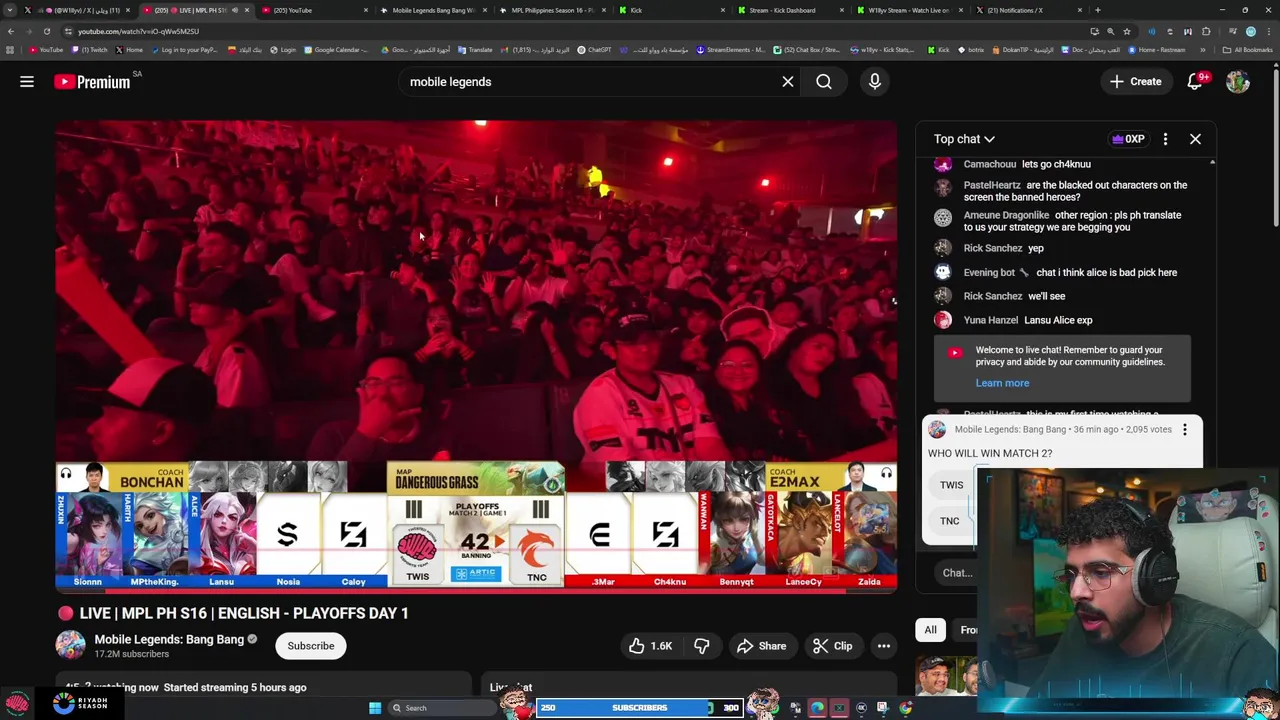
Task: Clear the search text with X
Action: pyautogui.click(x=788, y=82)
